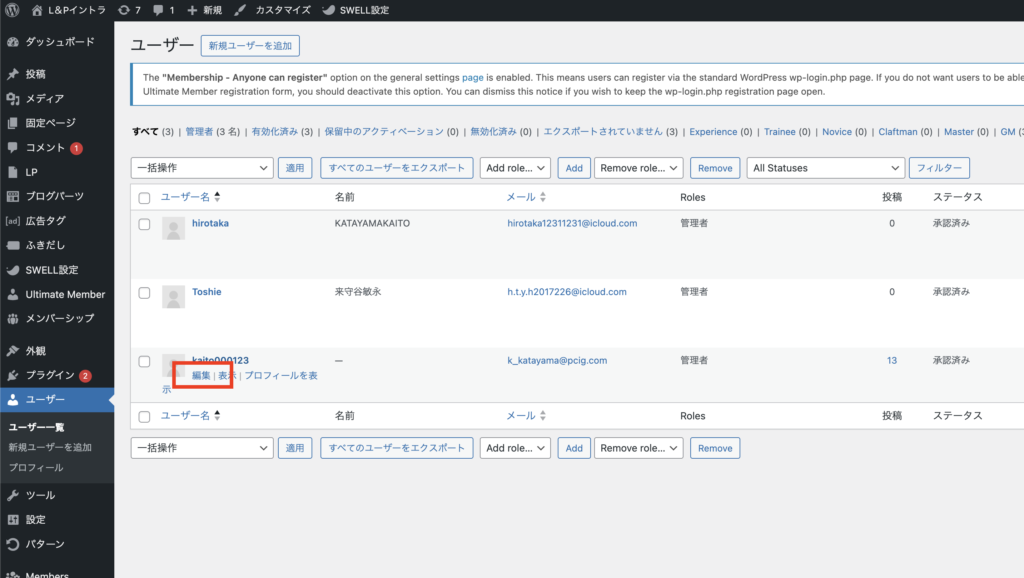Open SWELL設定 in the sidebar menu
This screenshot has width=1024, height=578.
[51, 270]
